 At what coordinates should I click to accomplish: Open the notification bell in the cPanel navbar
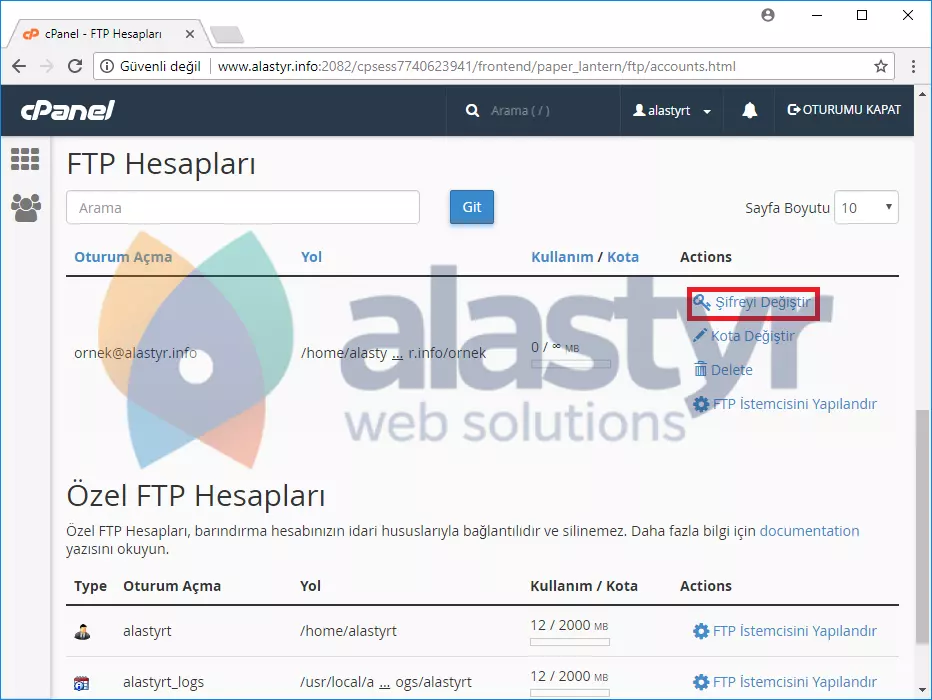coord(750,110)
